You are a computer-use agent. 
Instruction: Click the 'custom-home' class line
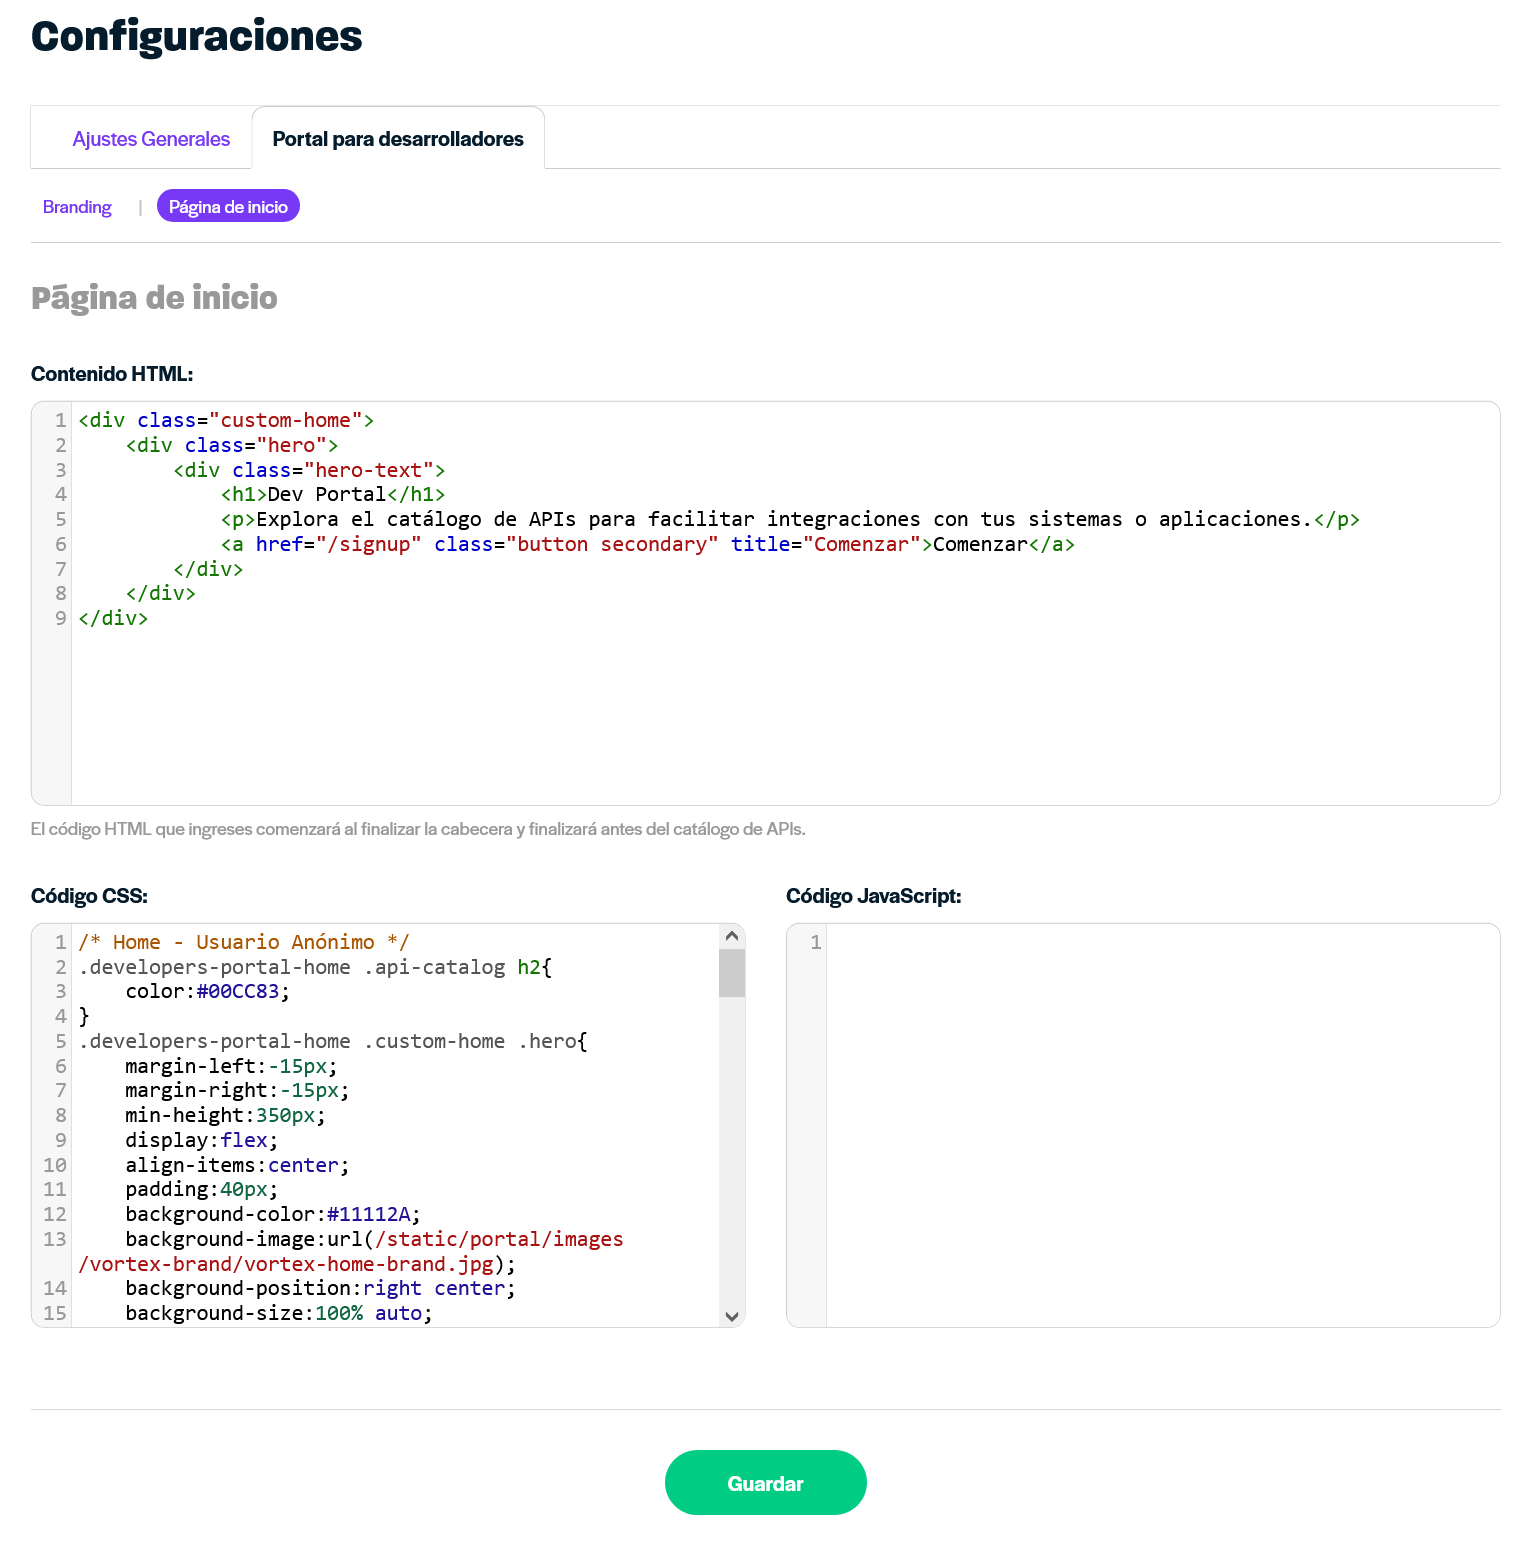point(226,420)
